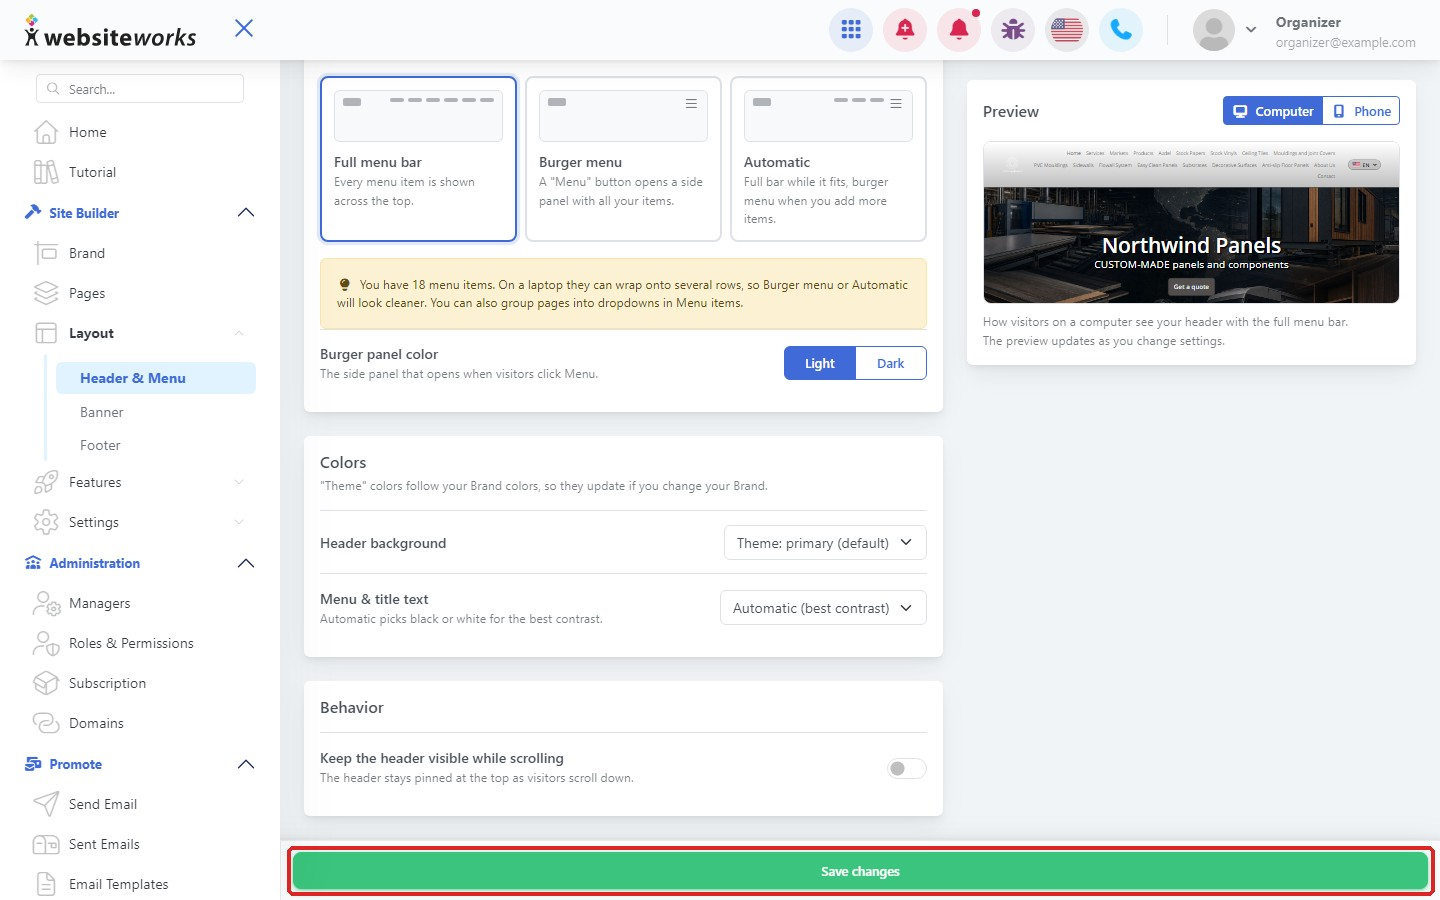Collapse the Administration section
The width and height of the screenshot is (1440, 900).
tap(246, 563)
